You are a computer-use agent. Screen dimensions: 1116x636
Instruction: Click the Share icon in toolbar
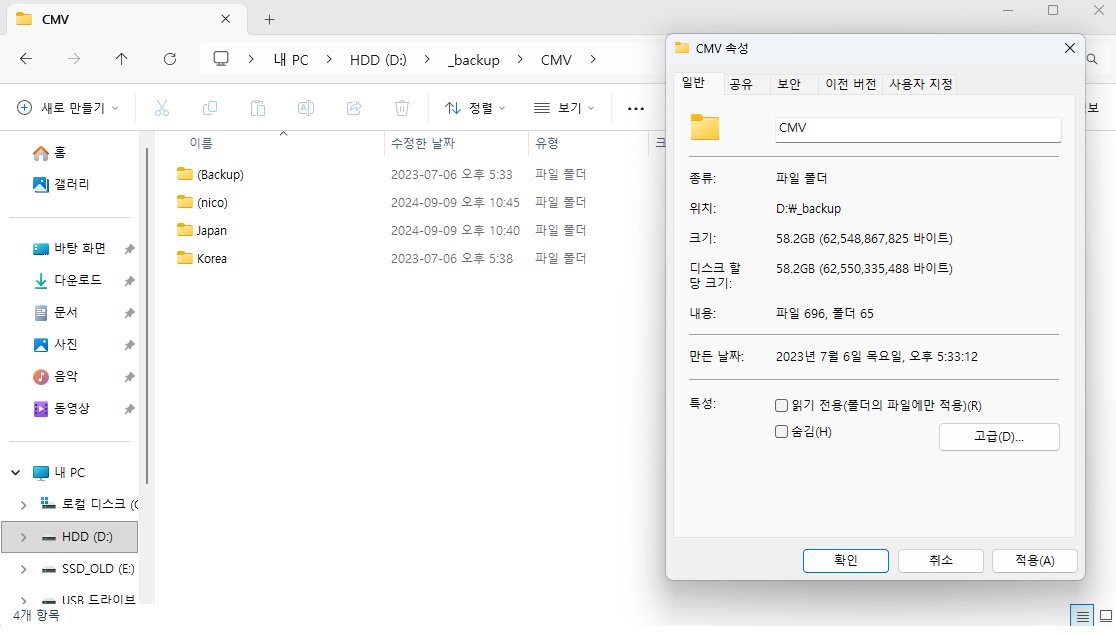[x=354, y=108]
